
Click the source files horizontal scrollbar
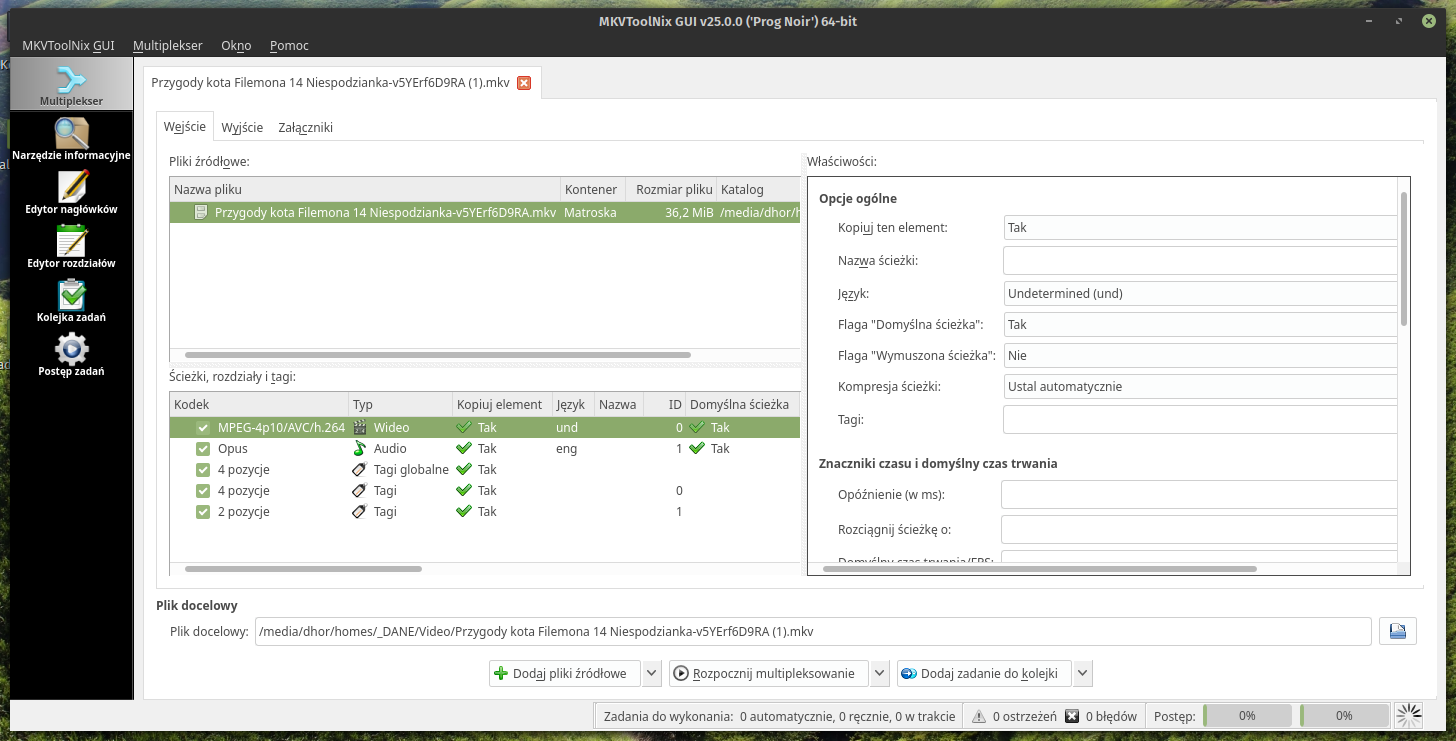tap(438, 355)
